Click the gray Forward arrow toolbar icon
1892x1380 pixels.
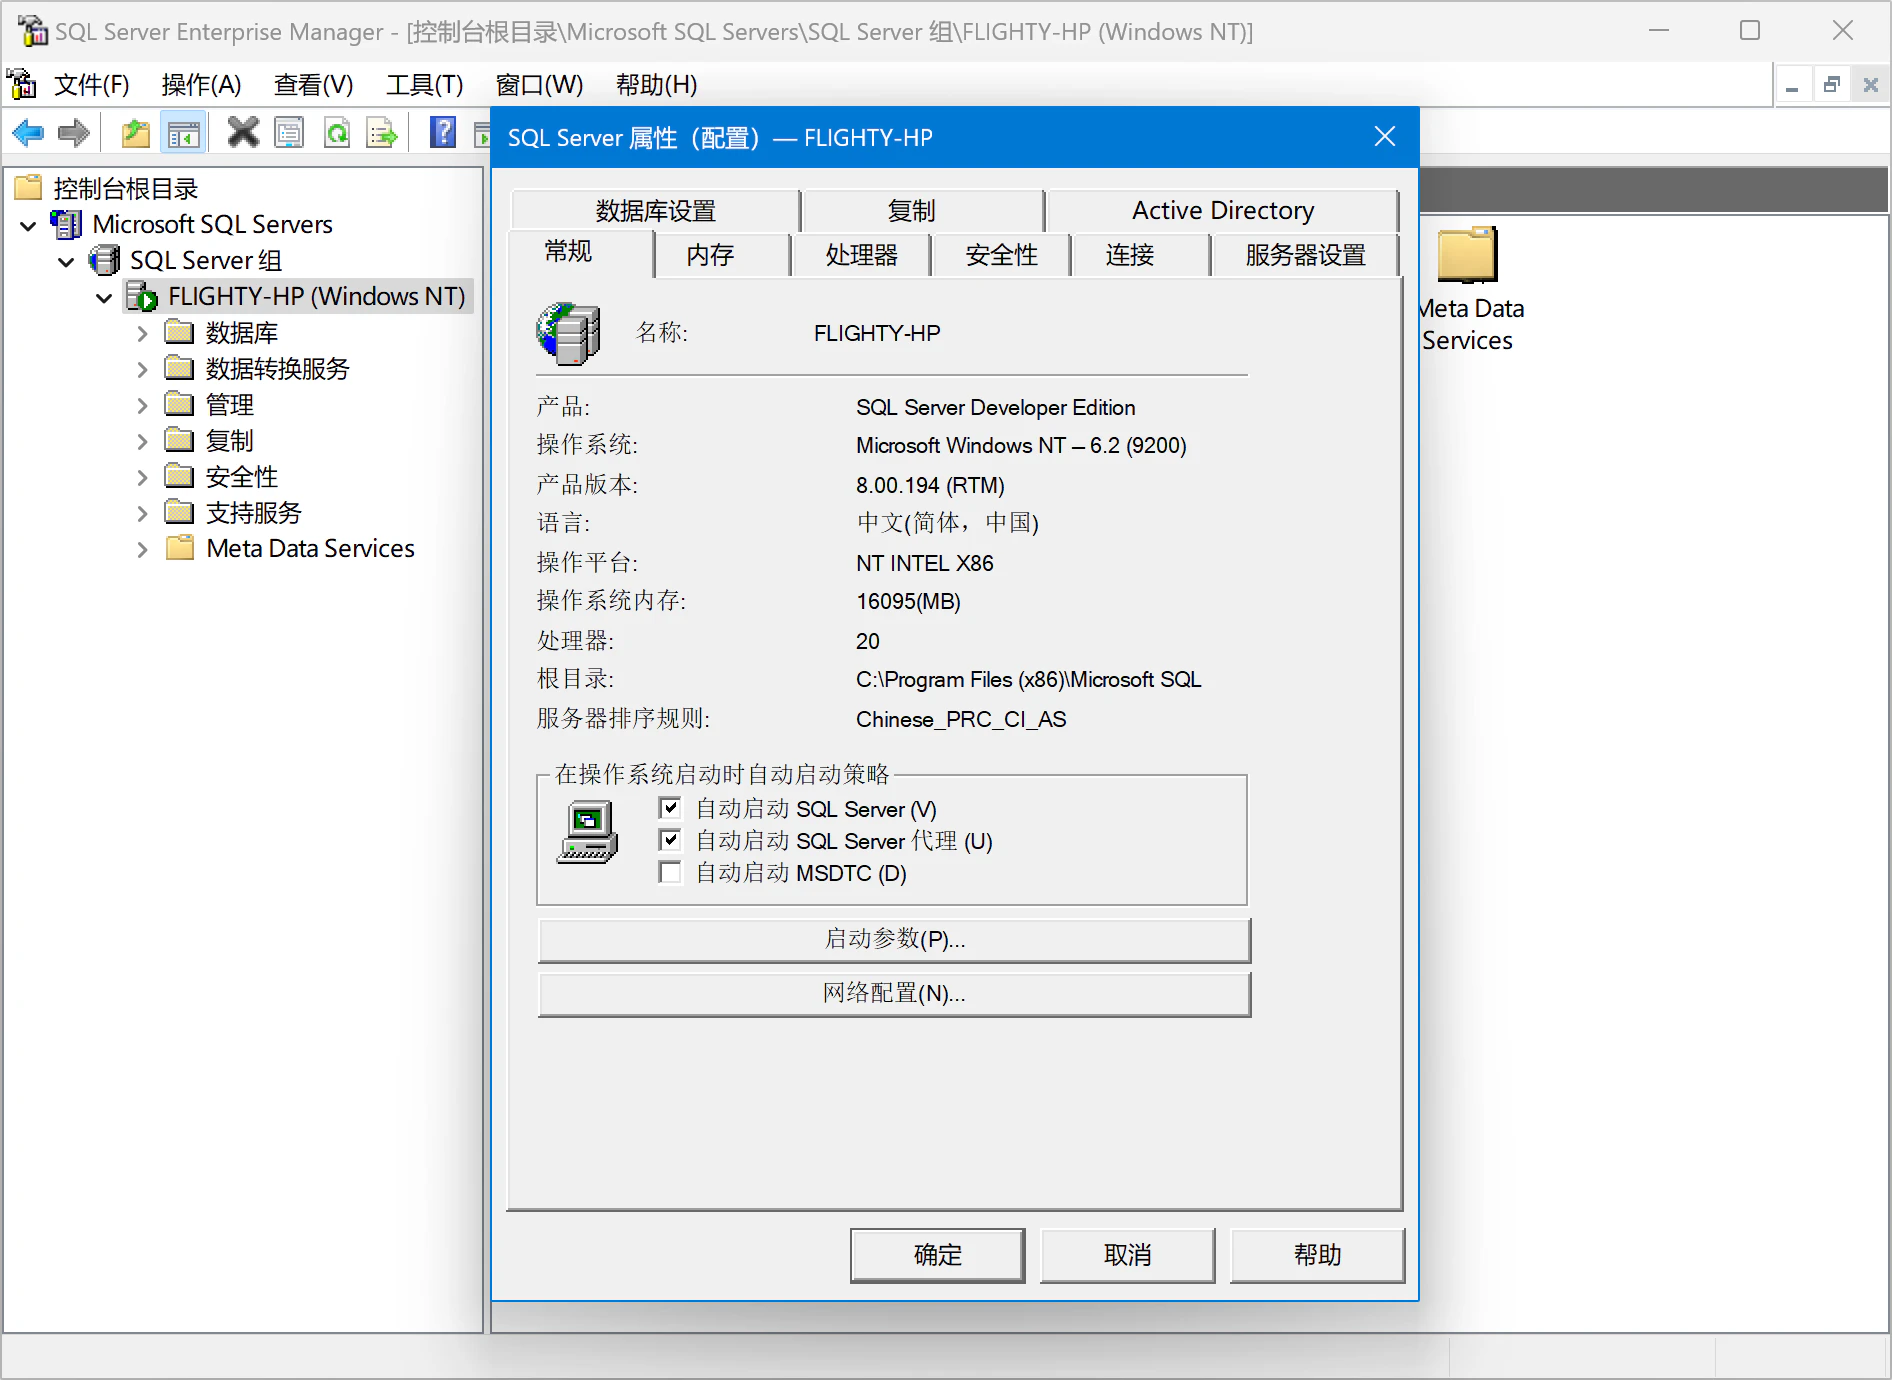(x=74, y=132)
